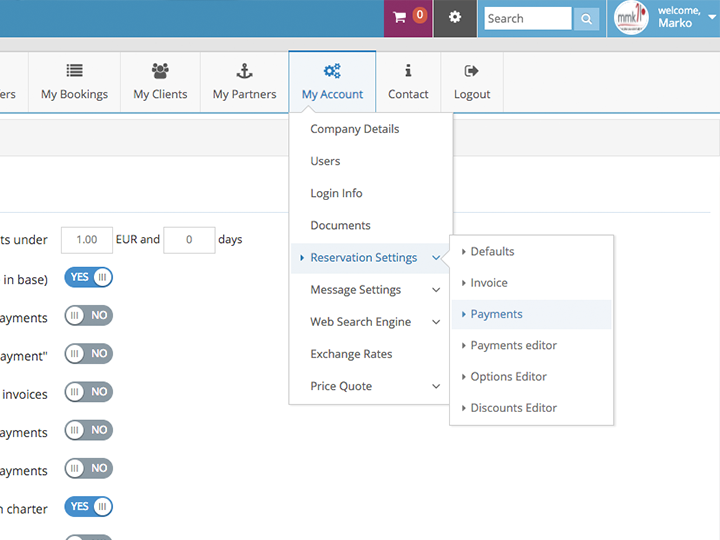
Task: Open the My Bookings tab label
Action: 74,94
